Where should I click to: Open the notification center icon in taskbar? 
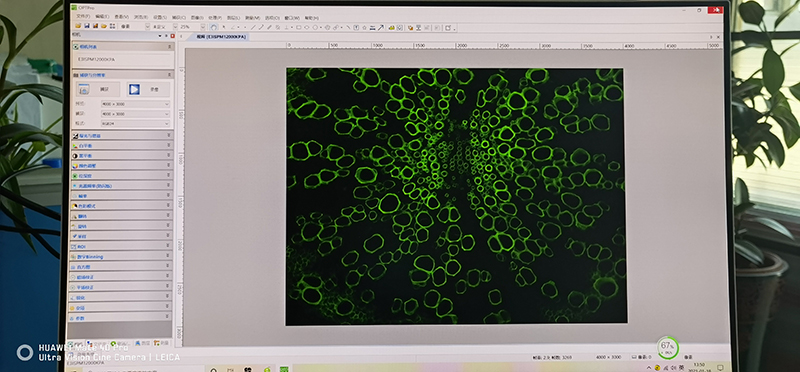coord(720,367)
